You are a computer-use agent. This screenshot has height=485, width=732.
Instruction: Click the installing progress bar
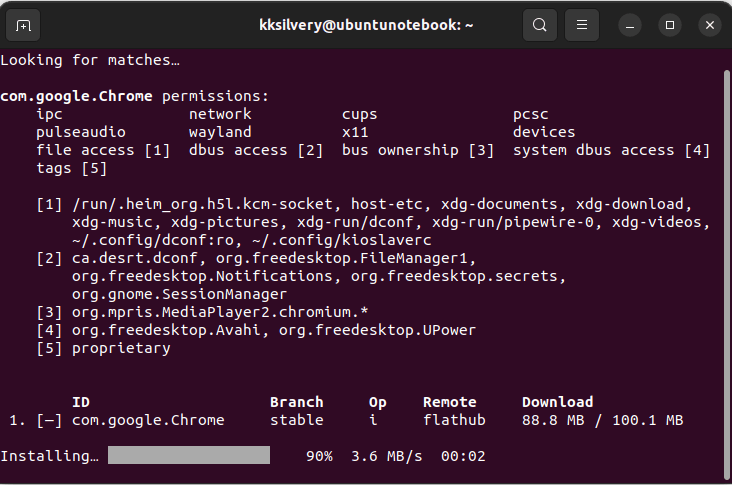189,455
